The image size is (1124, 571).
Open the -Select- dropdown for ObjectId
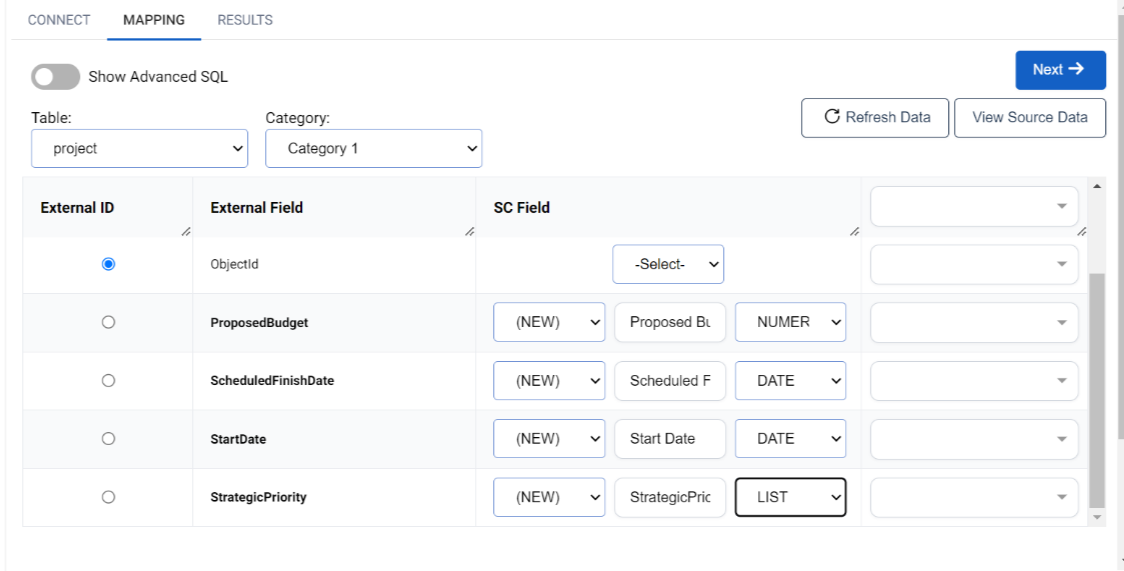pyautogui.click(x=668, y=264)
